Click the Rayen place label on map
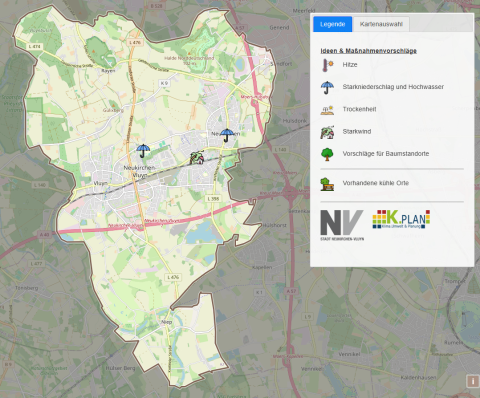This screenshot has height=398, width=480. (x=108, y=71)
